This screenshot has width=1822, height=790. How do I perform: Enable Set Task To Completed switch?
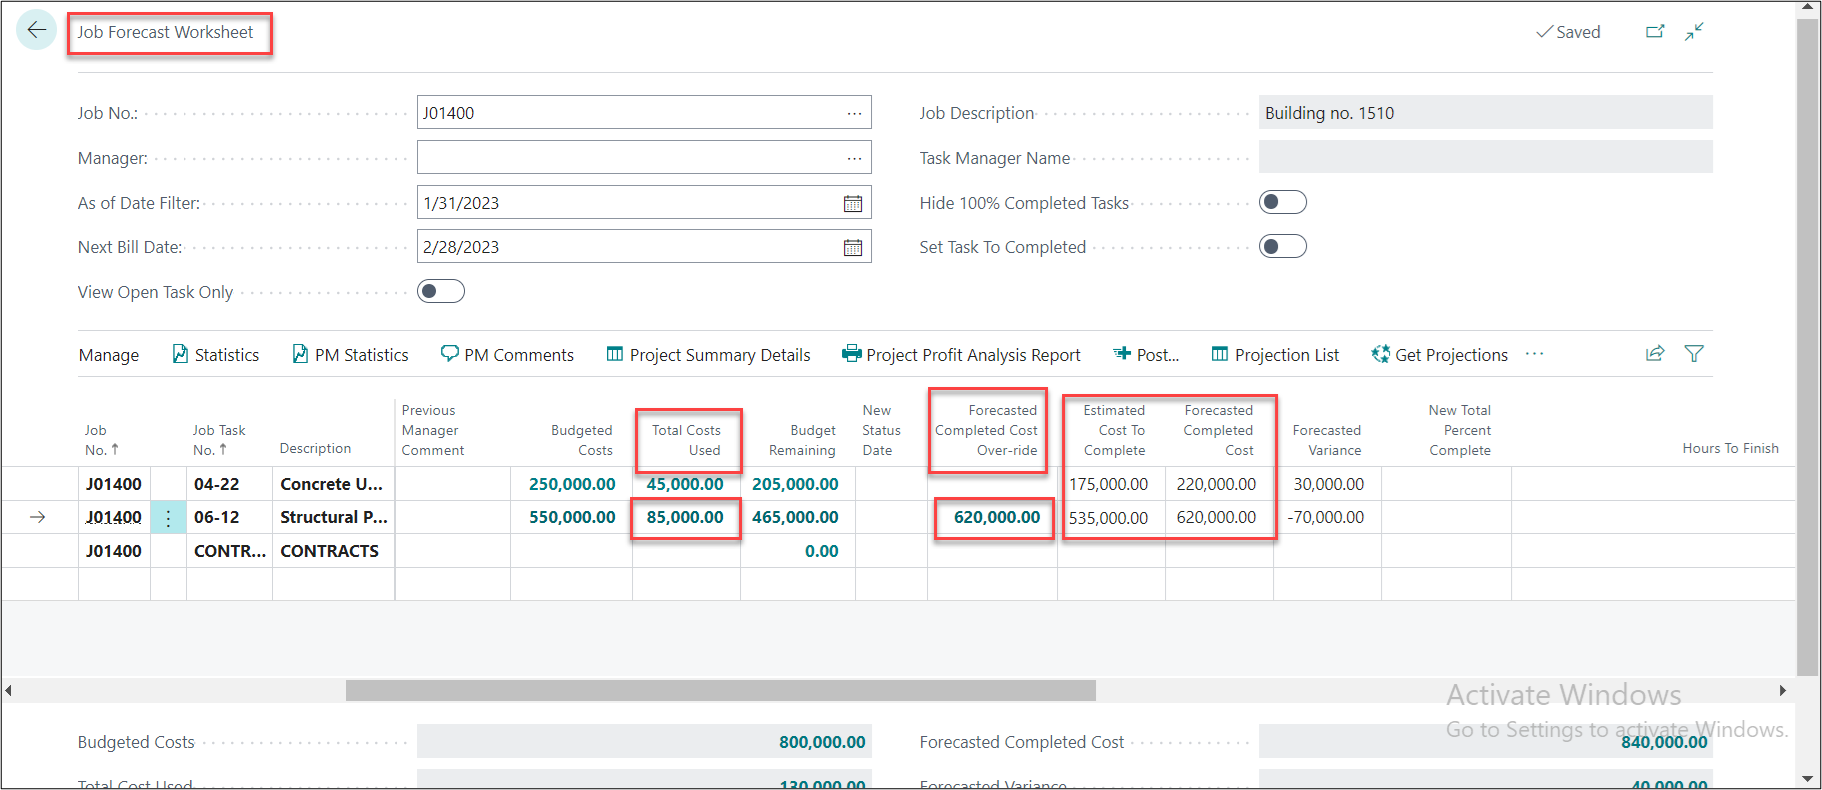coord(1282,246)
